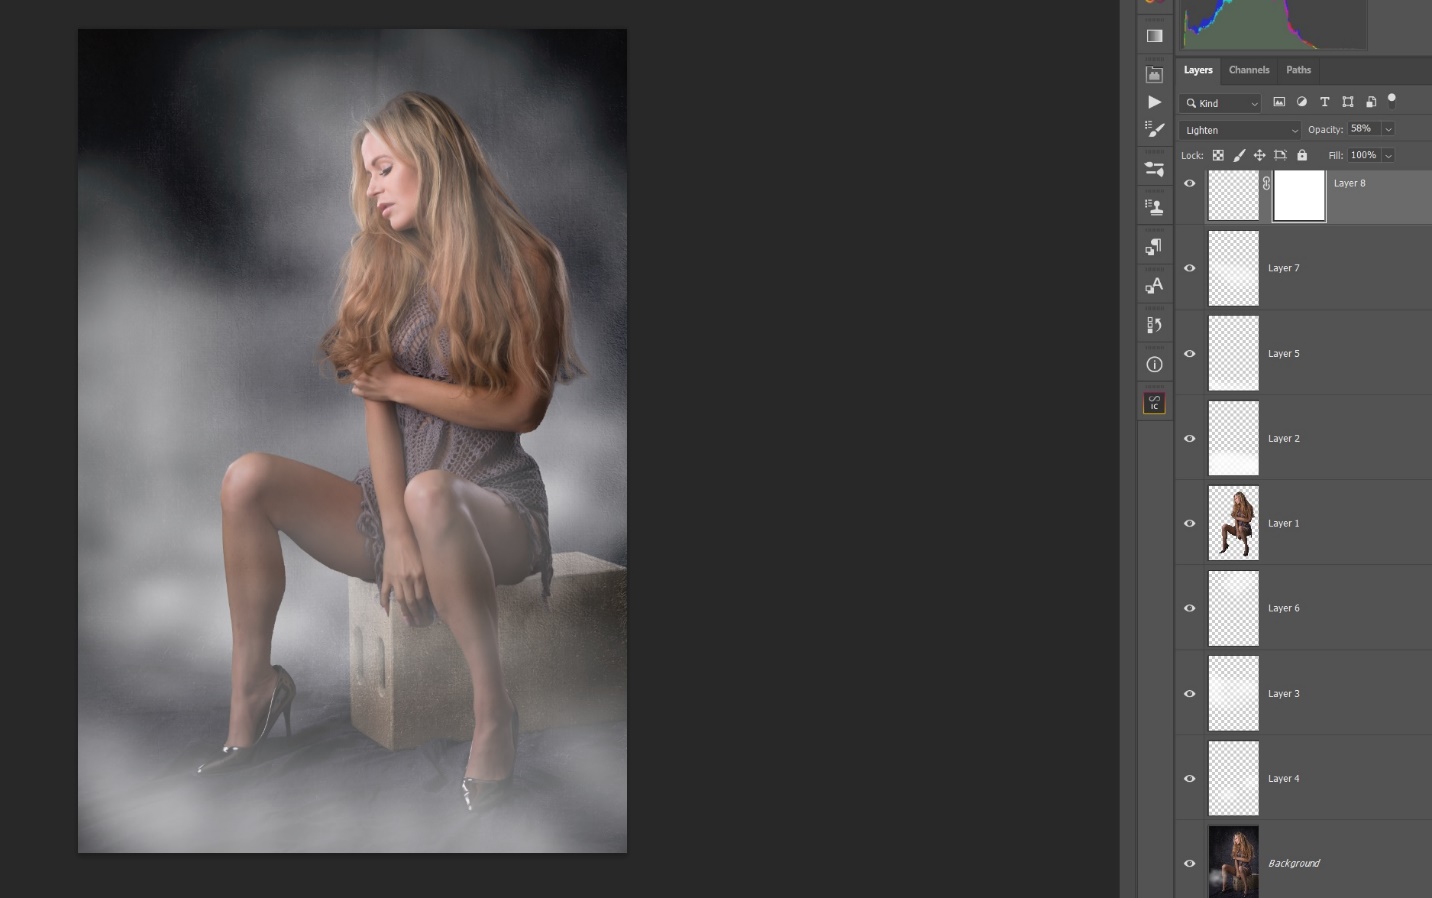Expand the Opacity slider dropdown arrow
This screenshot has height=898, width=1432.
point(1388,129)
